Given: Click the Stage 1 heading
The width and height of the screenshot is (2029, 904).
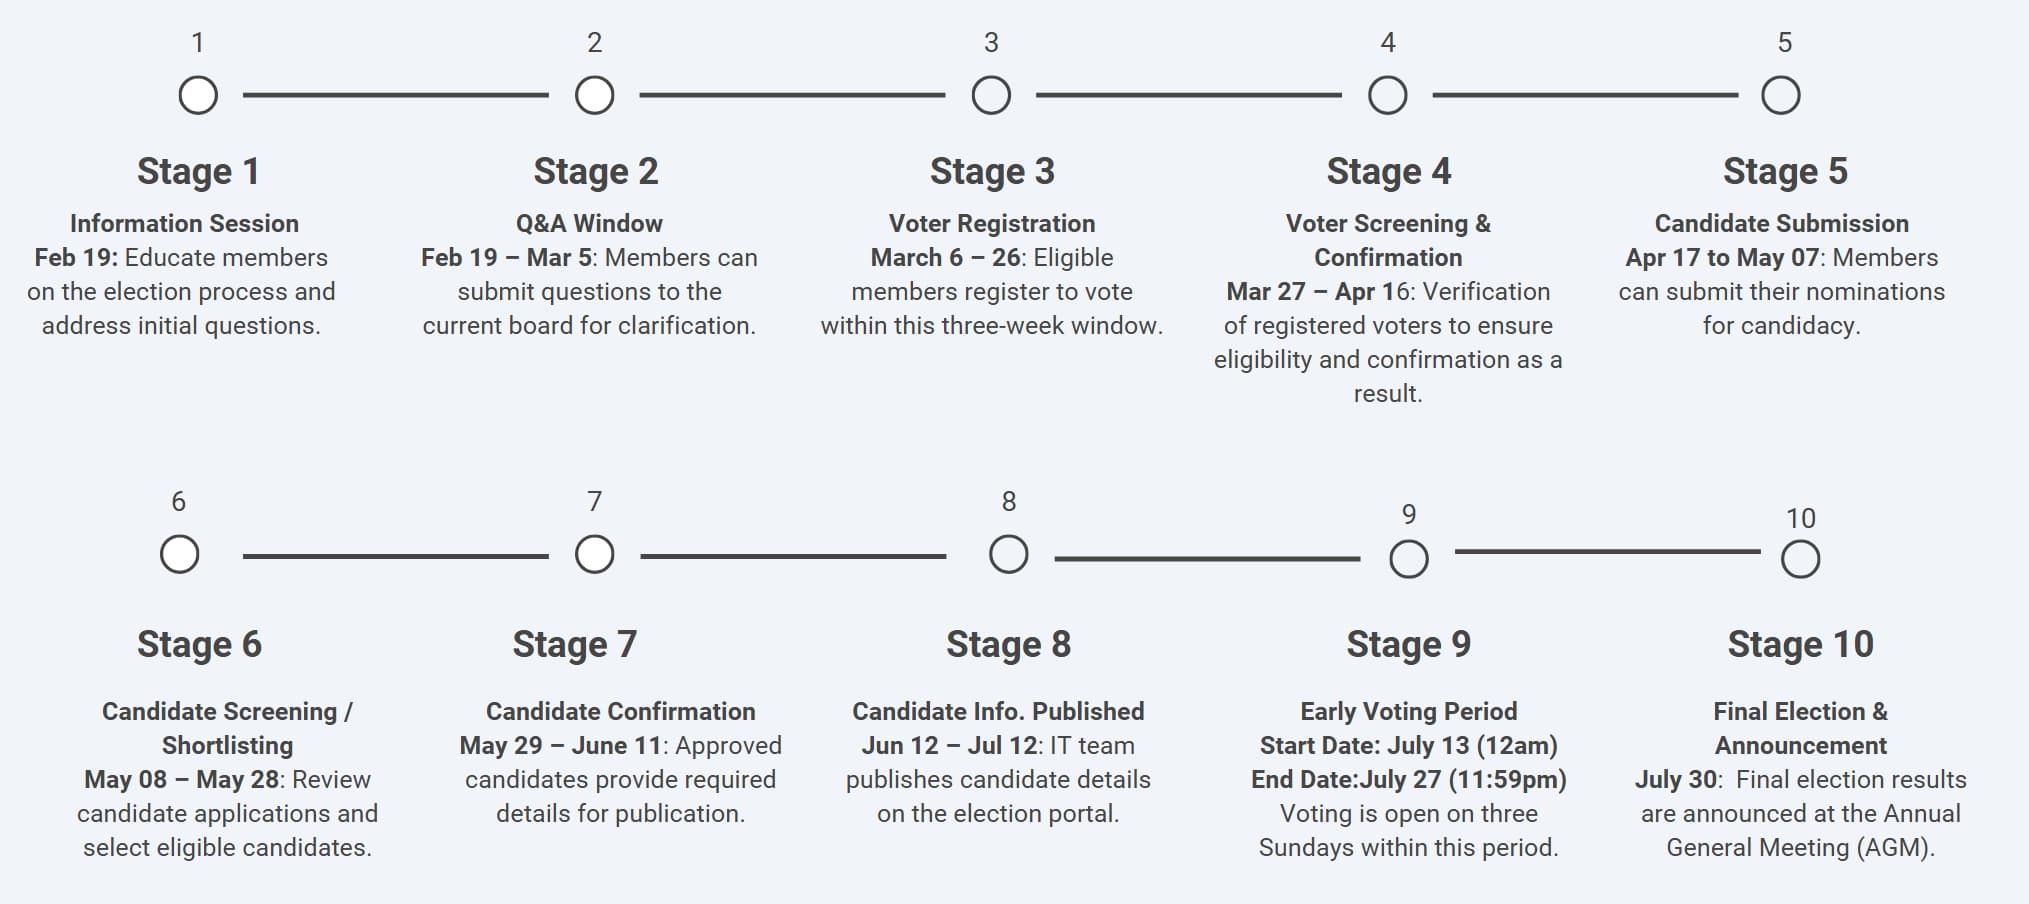Looking at the screenshot, I should 198,171.
